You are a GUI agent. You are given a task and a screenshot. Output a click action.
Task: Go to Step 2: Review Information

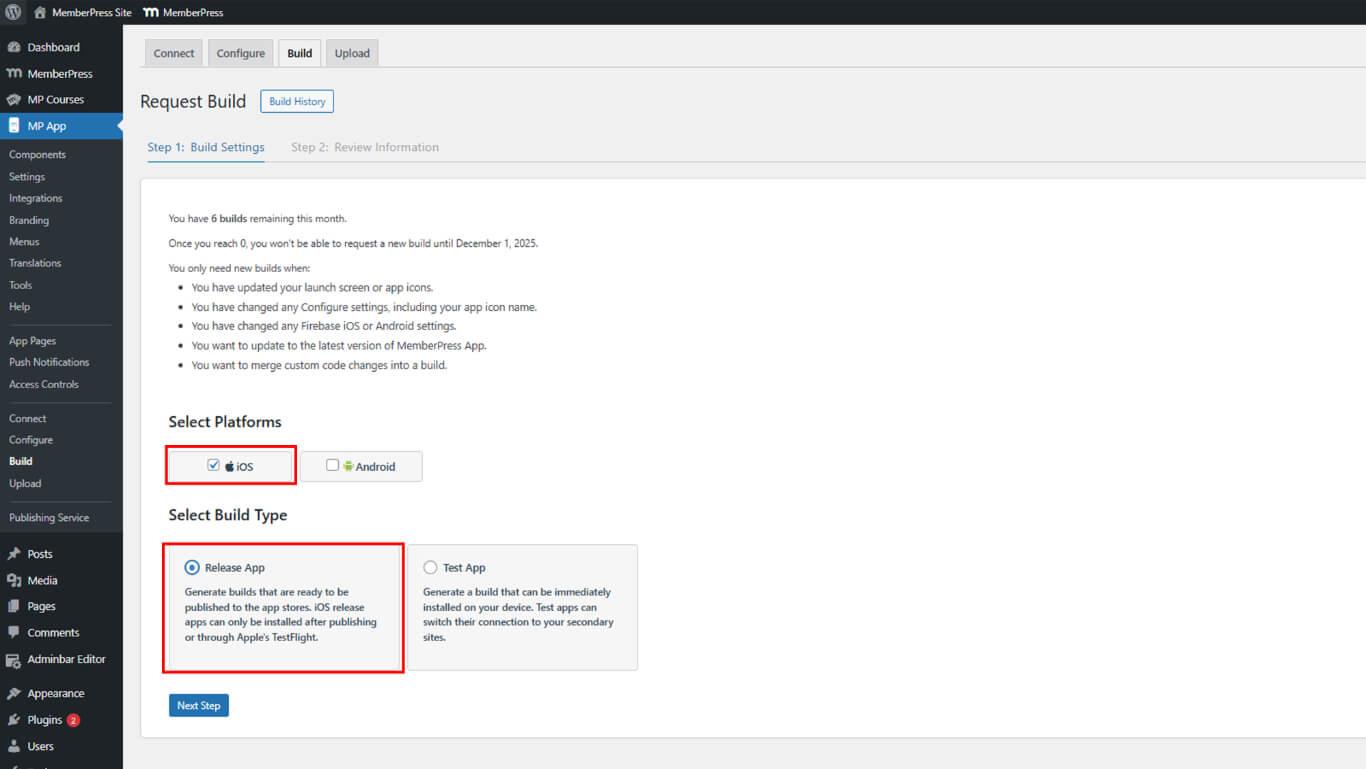tap(365, 147)
